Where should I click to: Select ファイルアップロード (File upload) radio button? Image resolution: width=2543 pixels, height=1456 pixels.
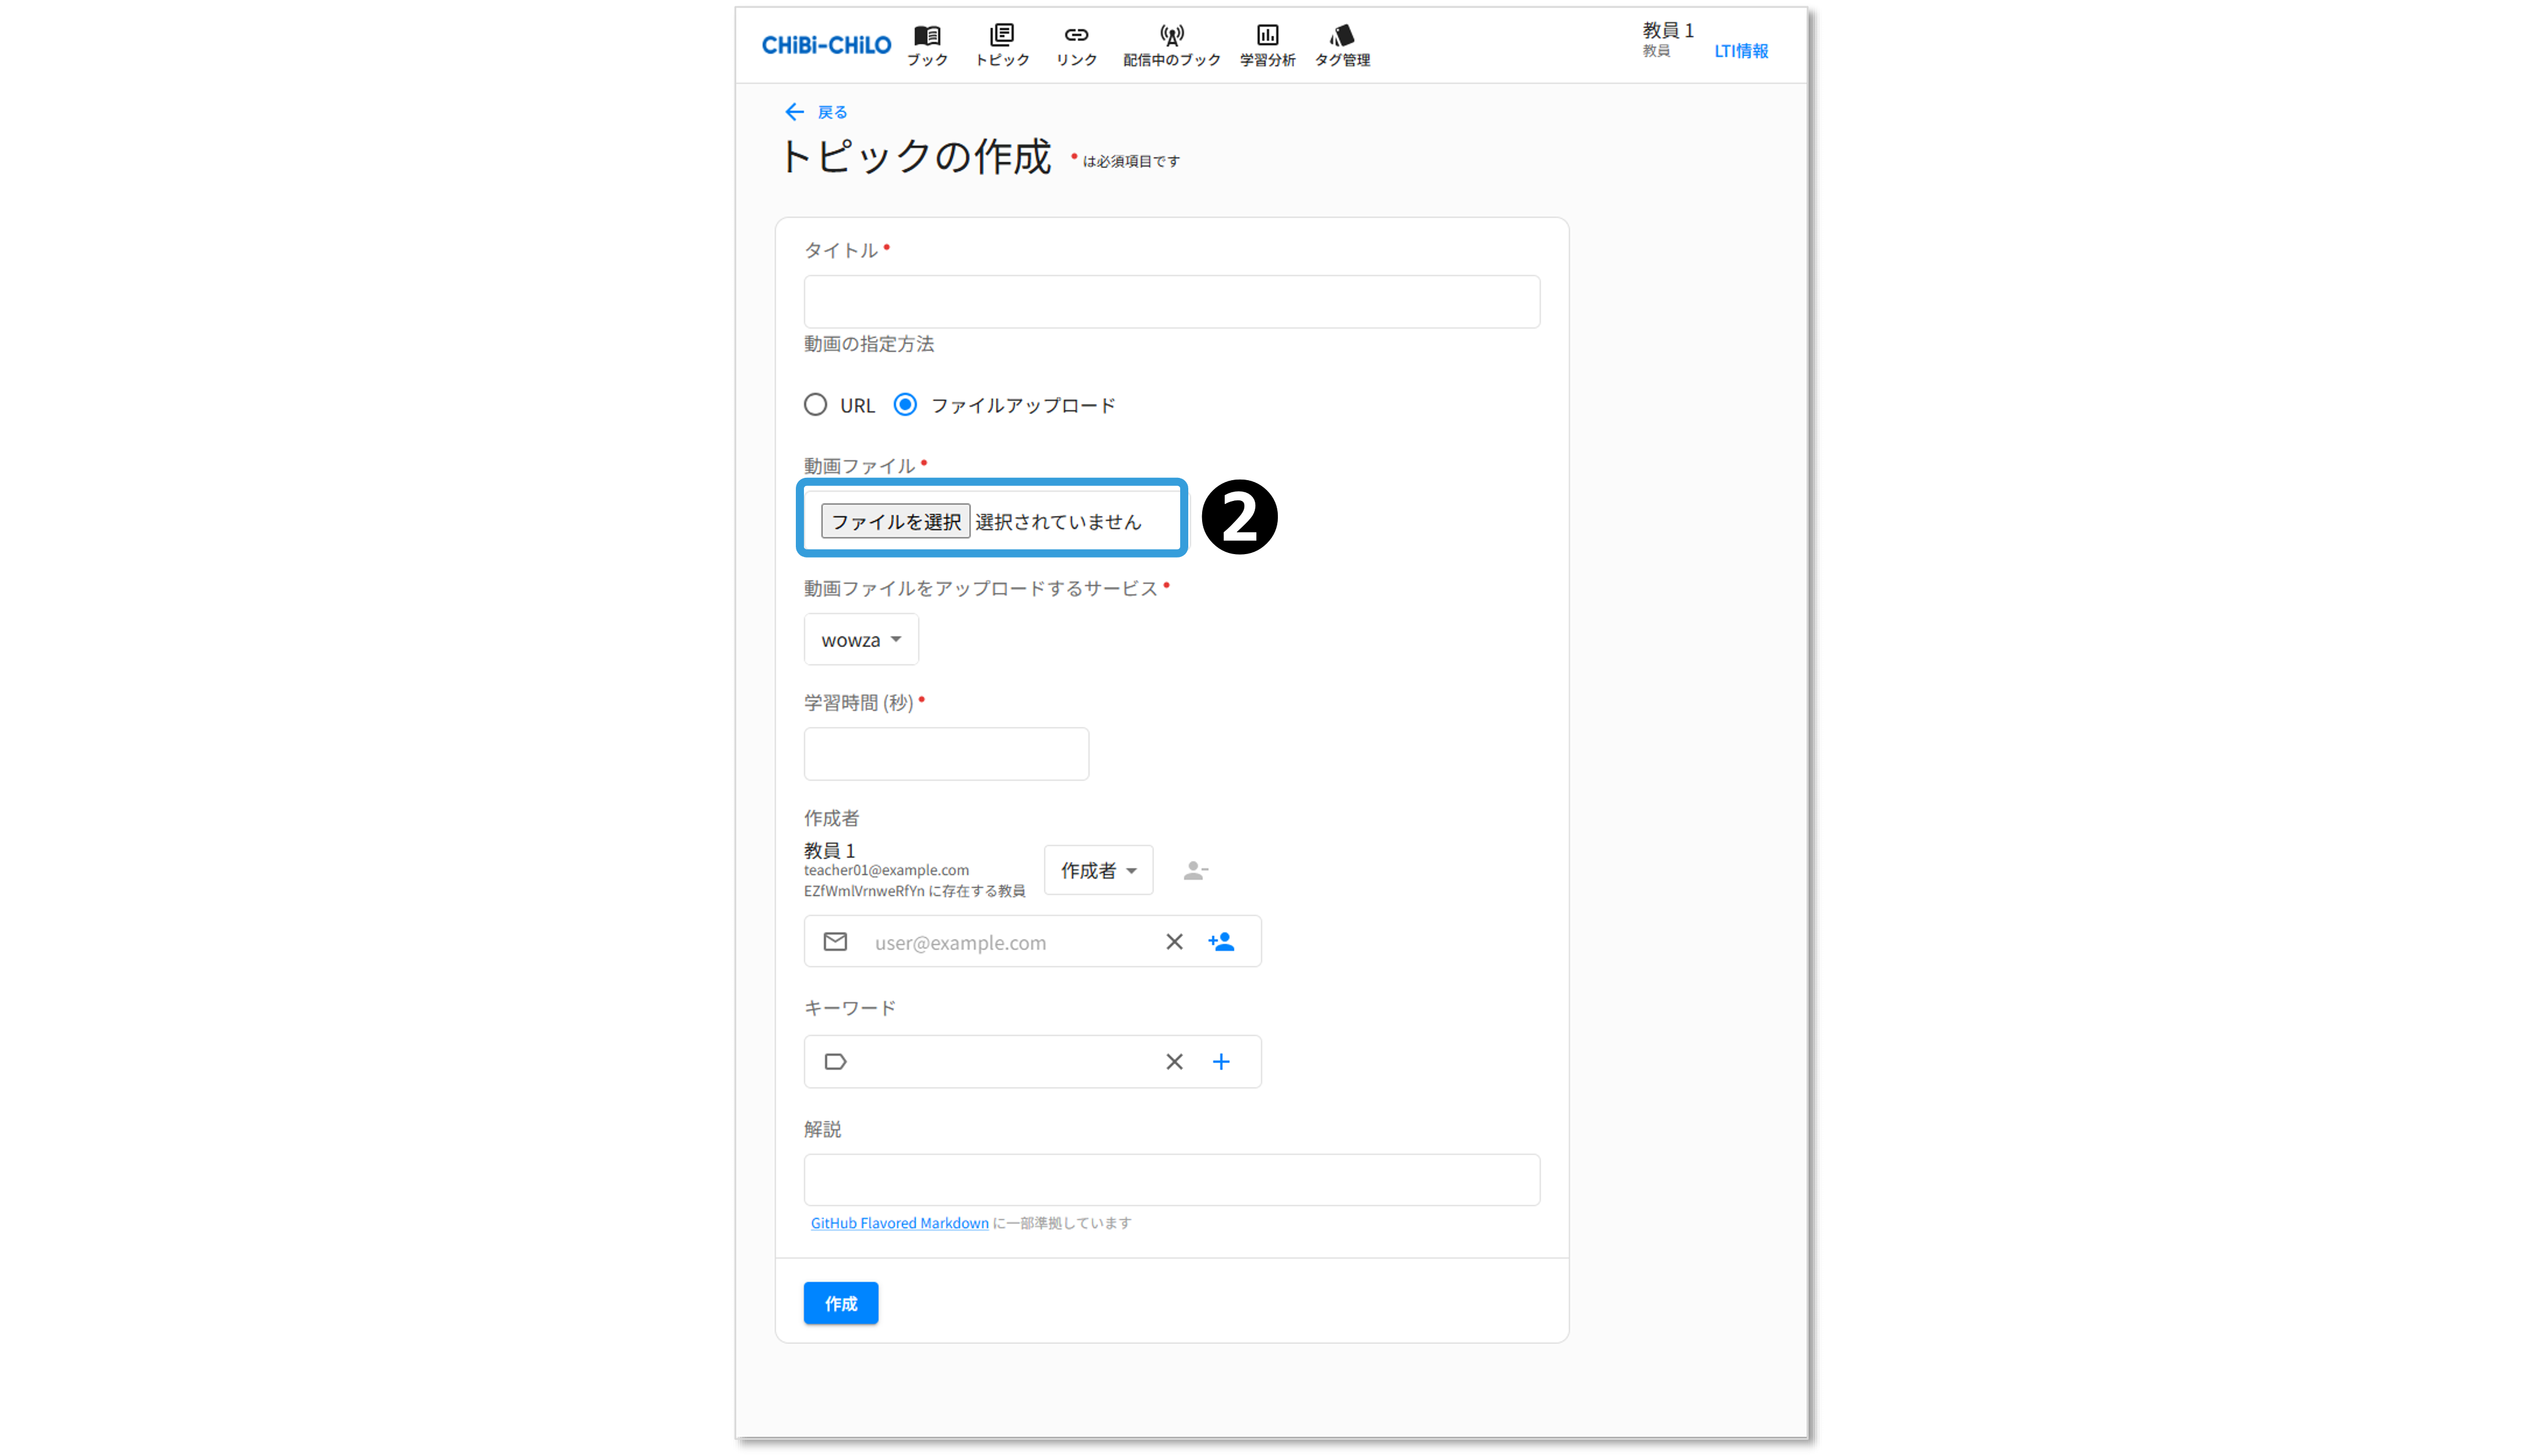[x=905, y=405]
